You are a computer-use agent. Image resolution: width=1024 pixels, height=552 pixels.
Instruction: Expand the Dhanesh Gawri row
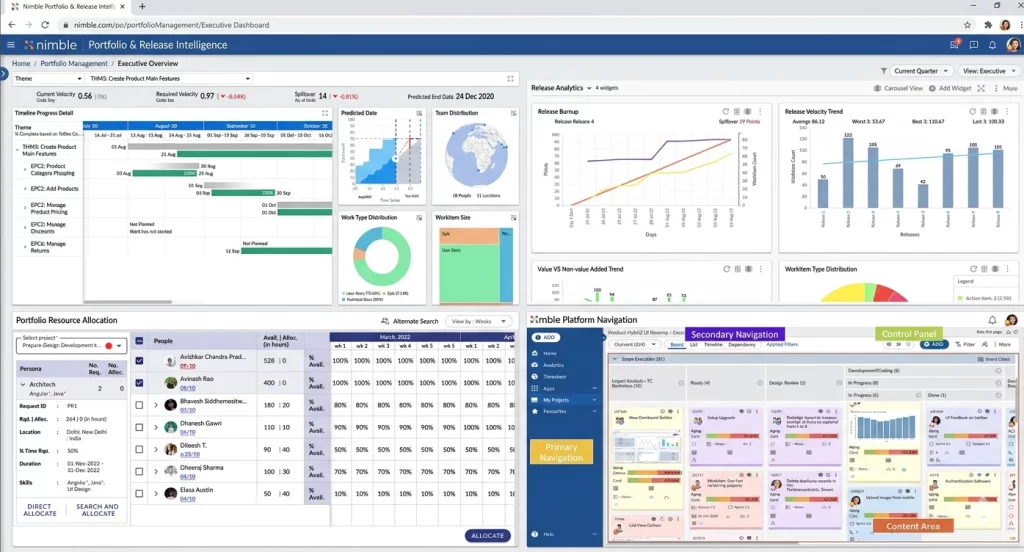155,427
